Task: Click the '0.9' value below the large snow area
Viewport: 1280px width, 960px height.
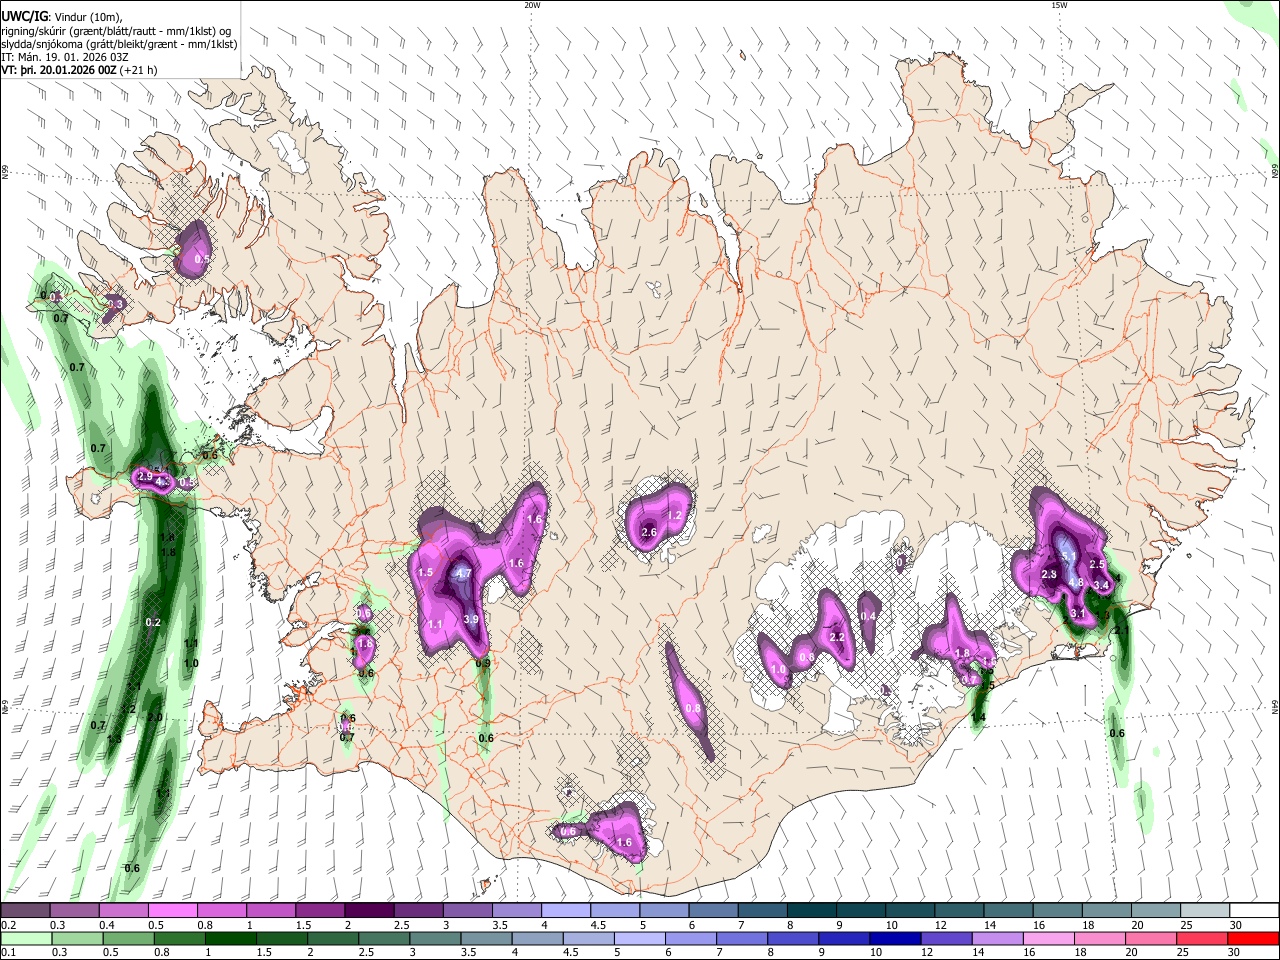Action: click(x=483, y=663)
